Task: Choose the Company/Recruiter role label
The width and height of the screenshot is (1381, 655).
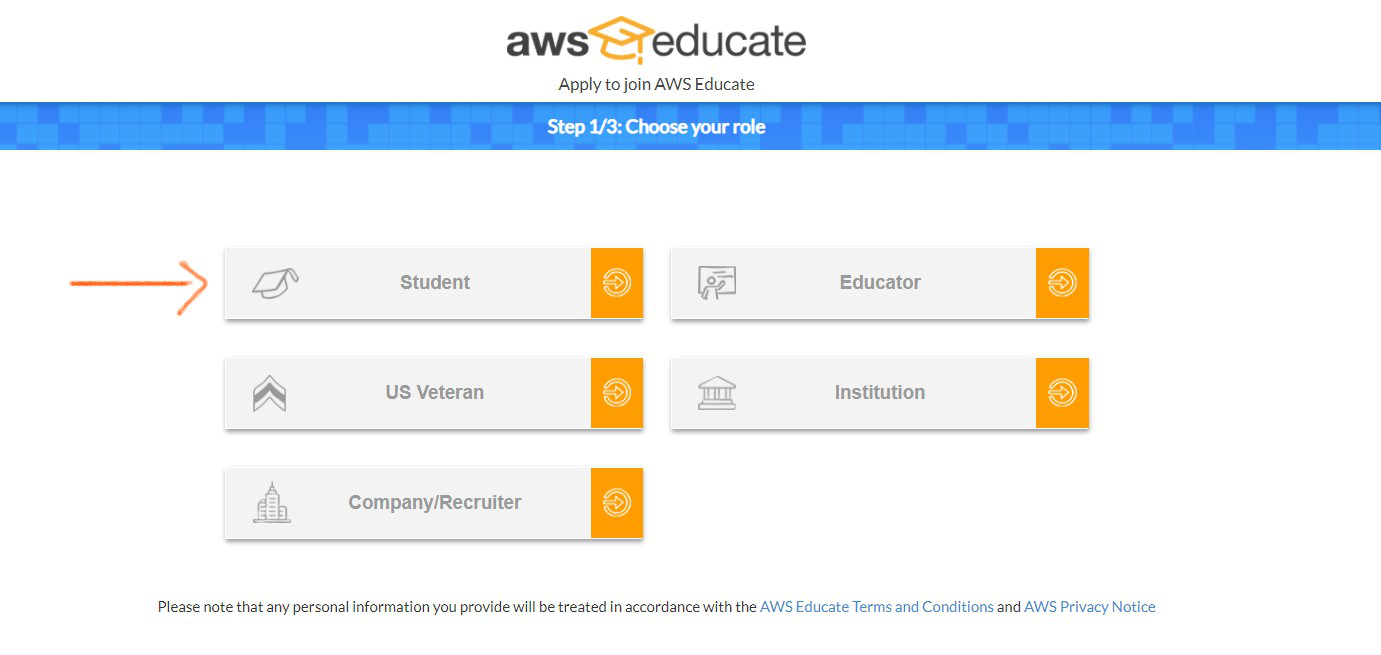Action: [435, 503]
